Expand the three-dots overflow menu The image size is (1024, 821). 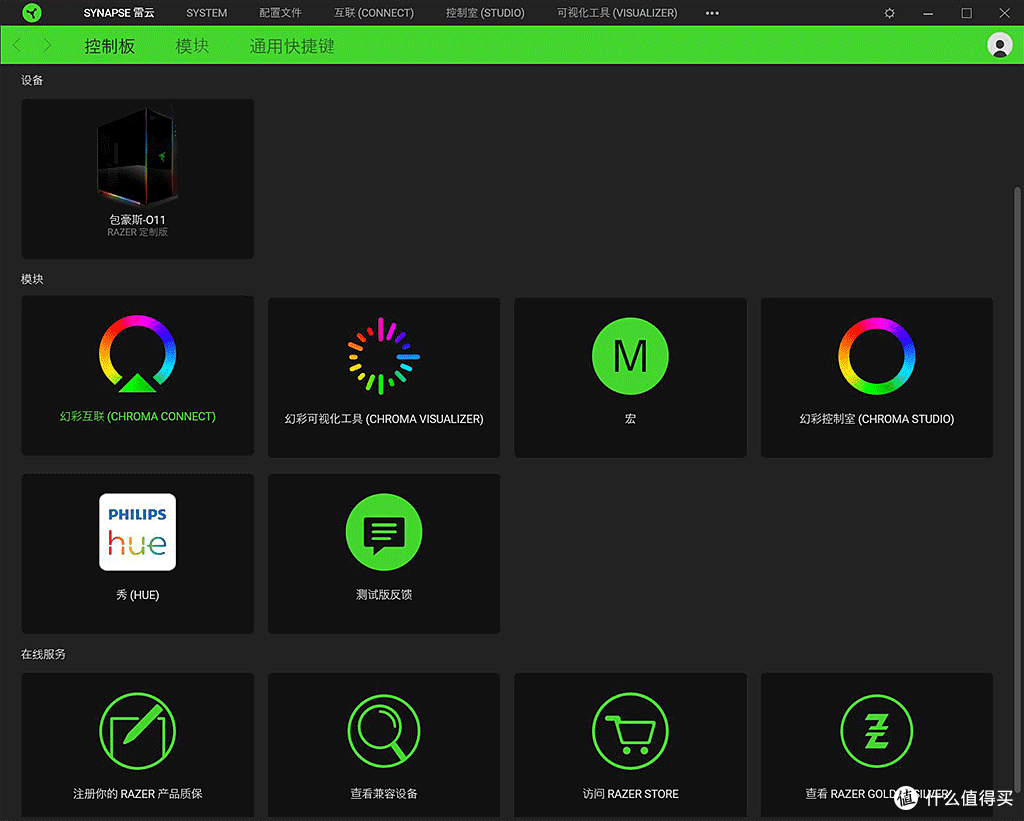712,13
